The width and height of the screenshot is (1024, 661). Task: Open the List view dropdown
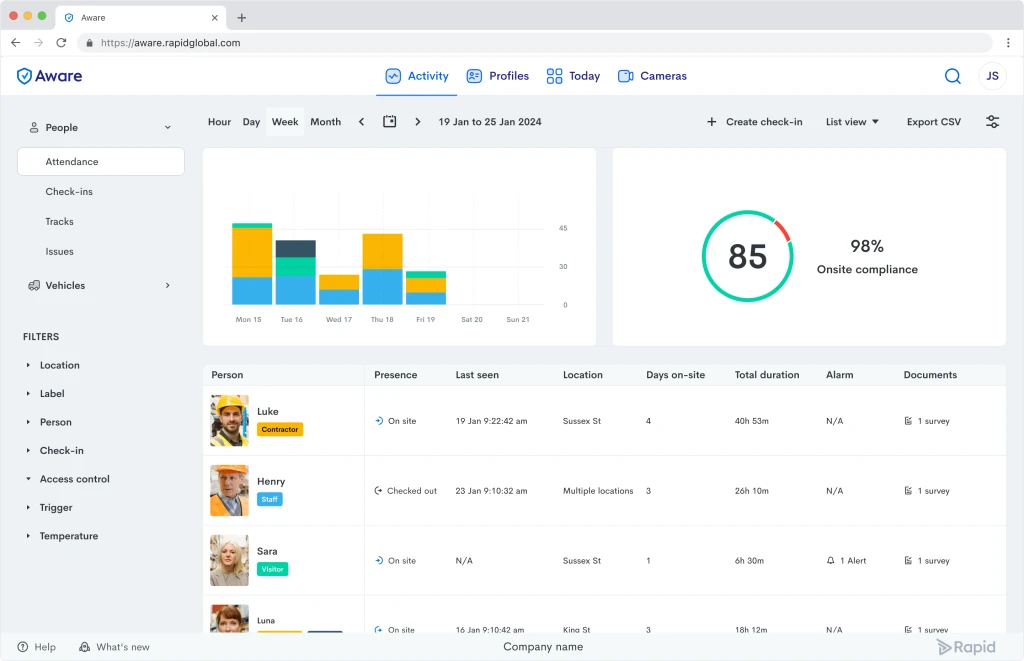coord(852,121)
